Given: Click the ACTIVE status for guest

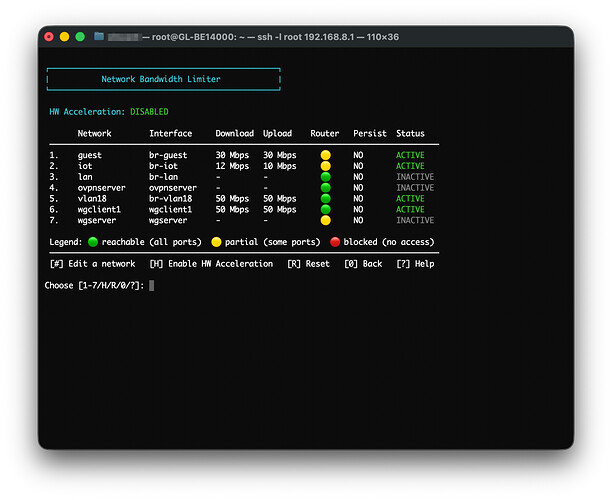Looking at the screenshot, I should 410,155.
